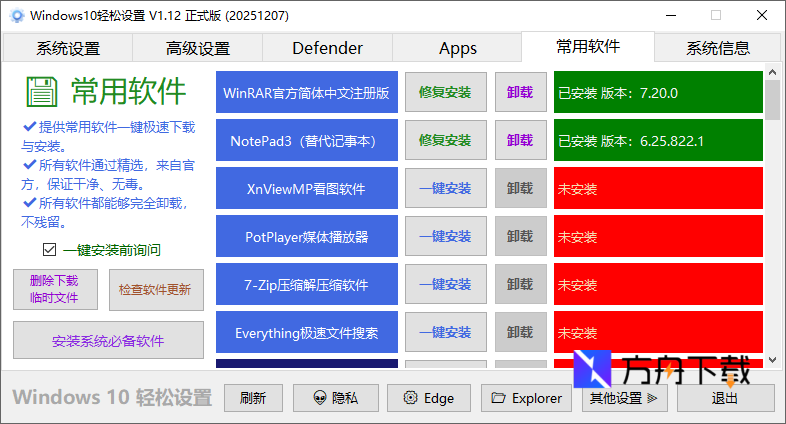Click 安装系统必备软件 button

point(108,340)
